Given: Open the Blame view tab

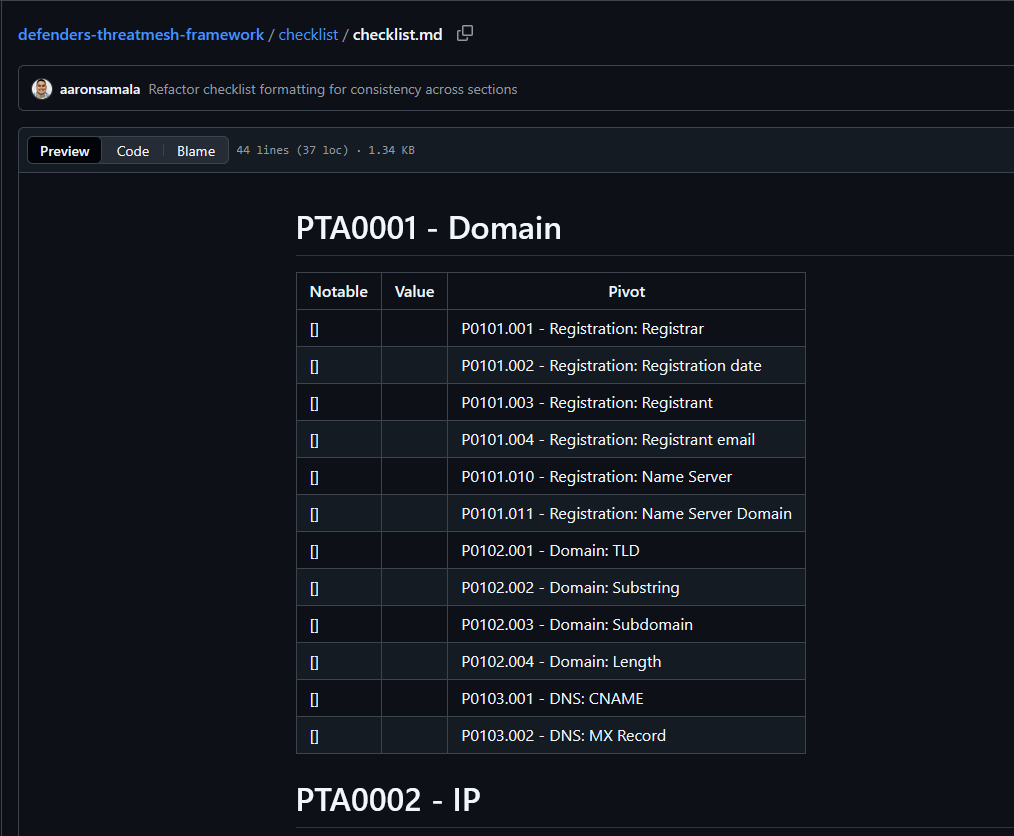Looking at the screenshot, I should (x=196, y=151).
